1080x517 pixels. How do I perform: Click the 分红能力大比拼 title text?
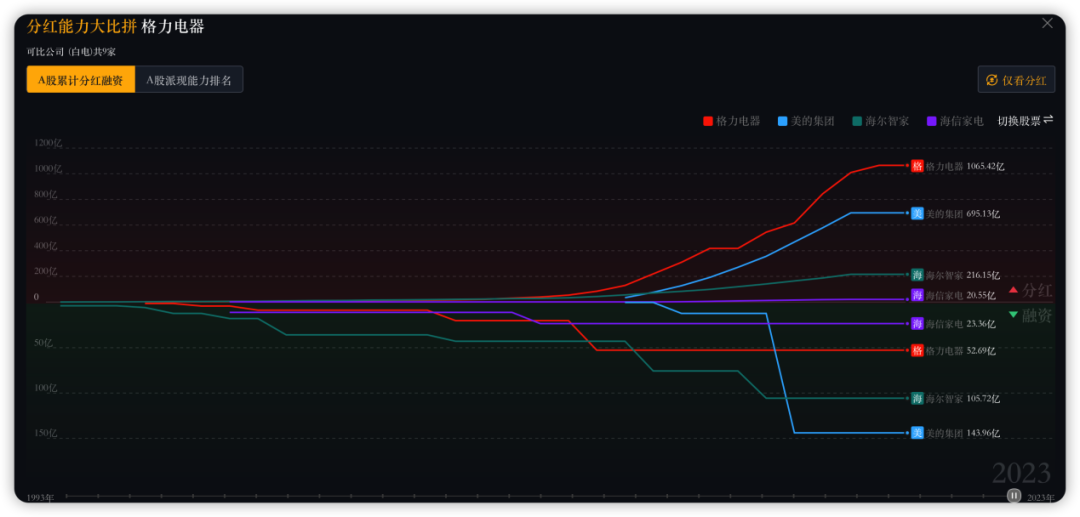(81, 27)
